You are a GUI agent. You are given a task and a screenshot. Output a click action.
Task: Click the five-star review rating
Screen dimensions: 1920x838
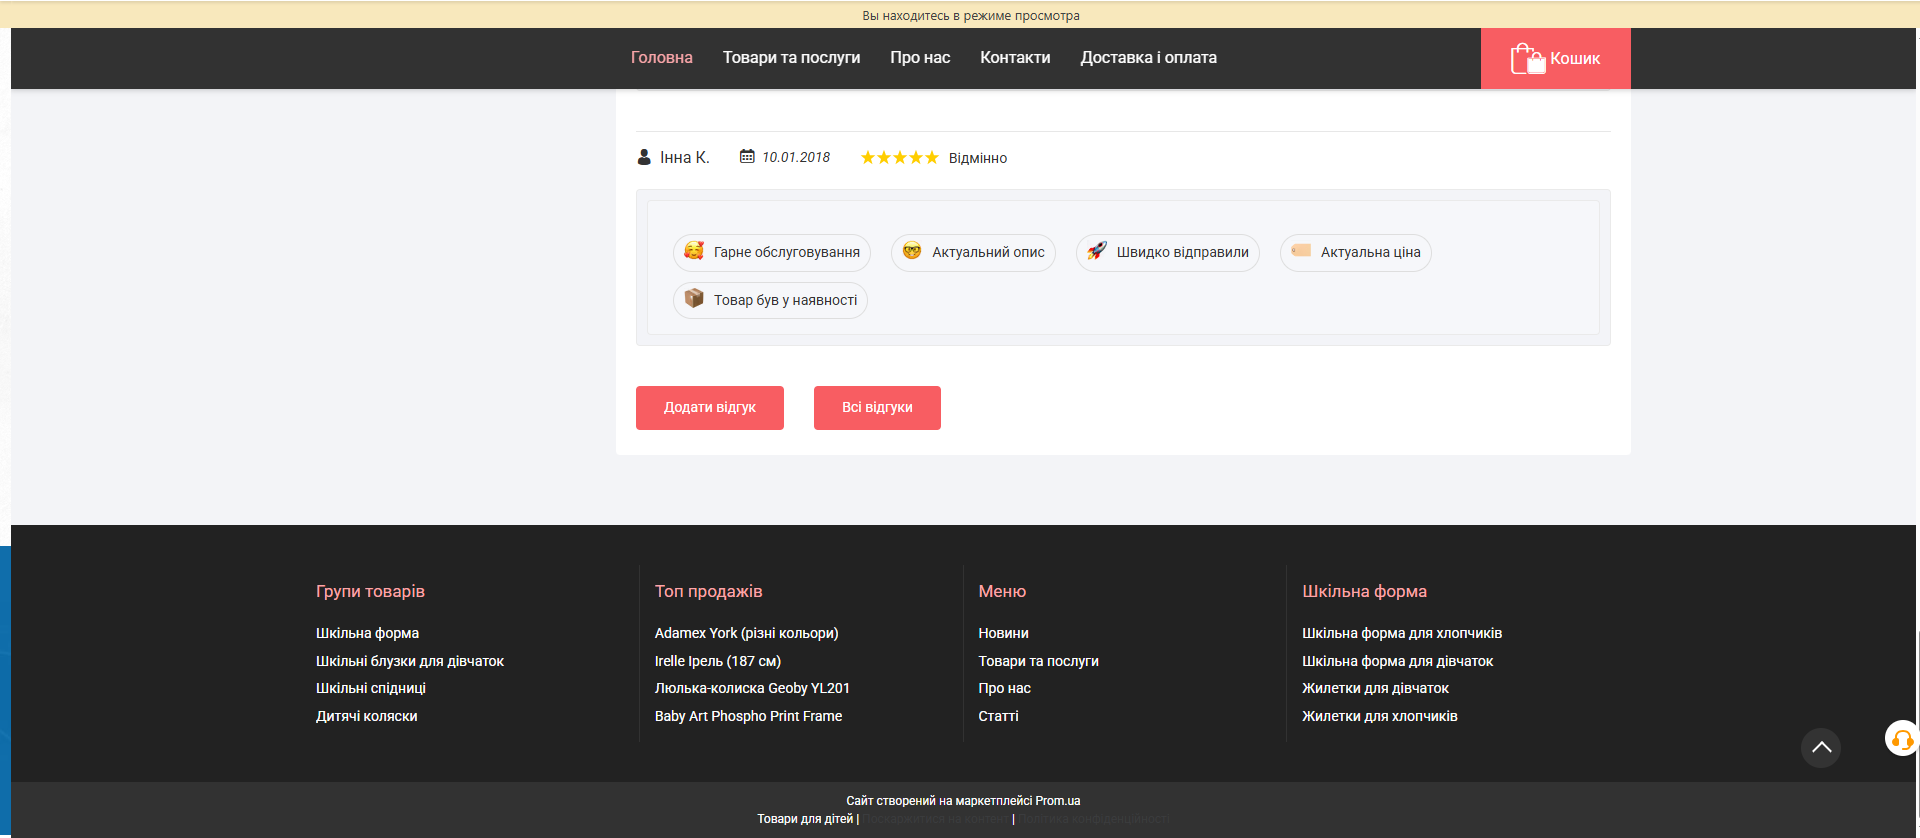(899, 158)
